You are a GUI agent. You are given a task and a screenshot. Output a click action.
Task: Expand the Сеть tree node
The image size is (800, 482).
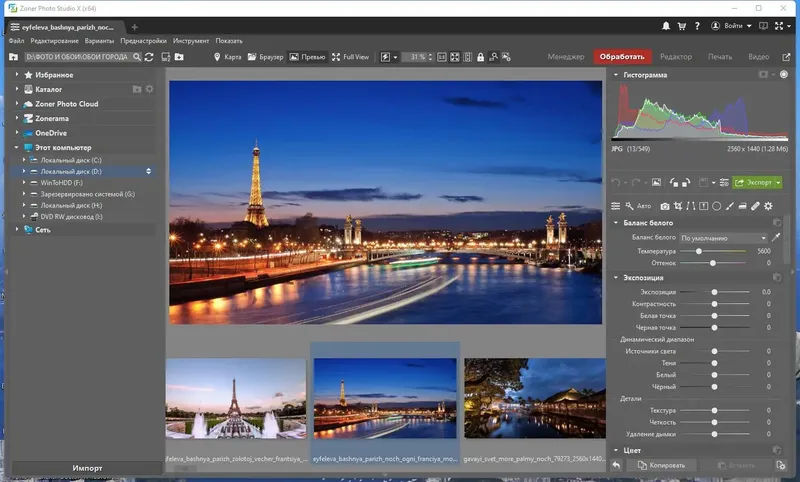(18, 229)
